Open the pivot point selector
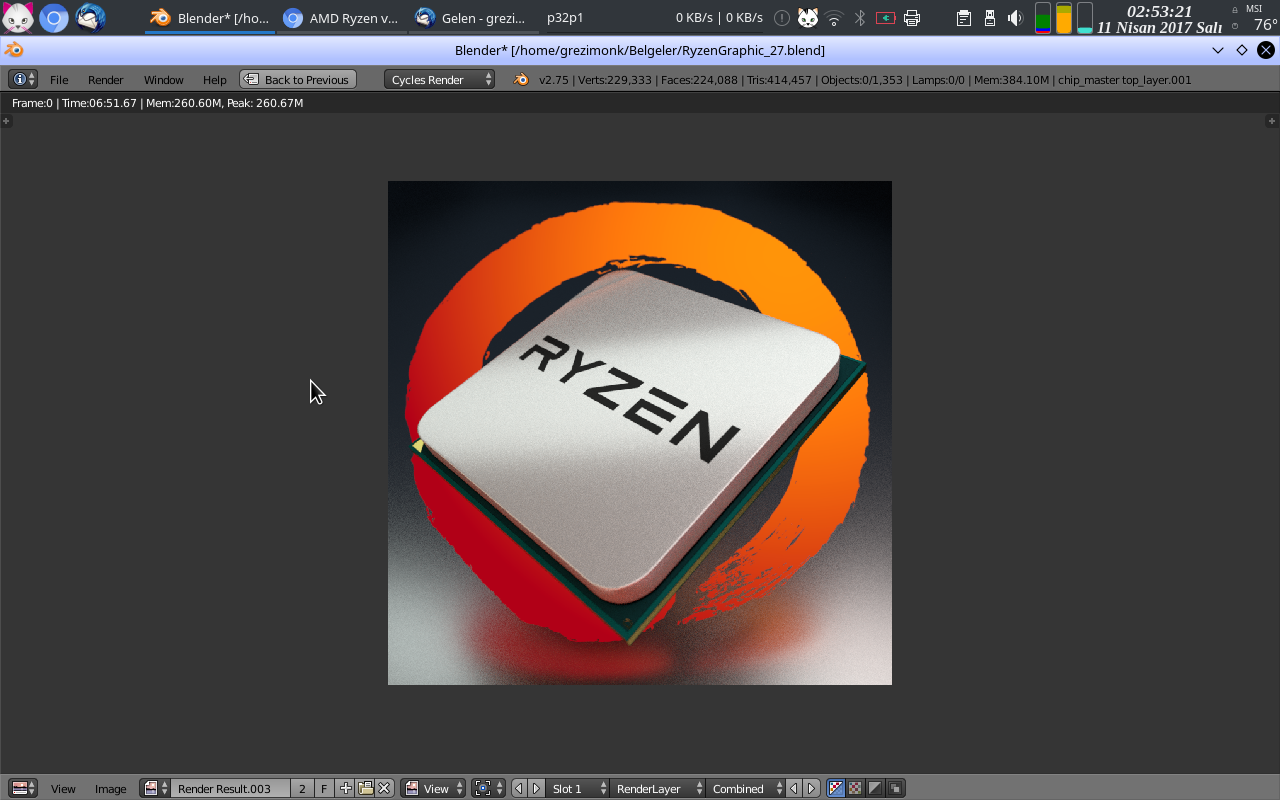 point(489,788)
